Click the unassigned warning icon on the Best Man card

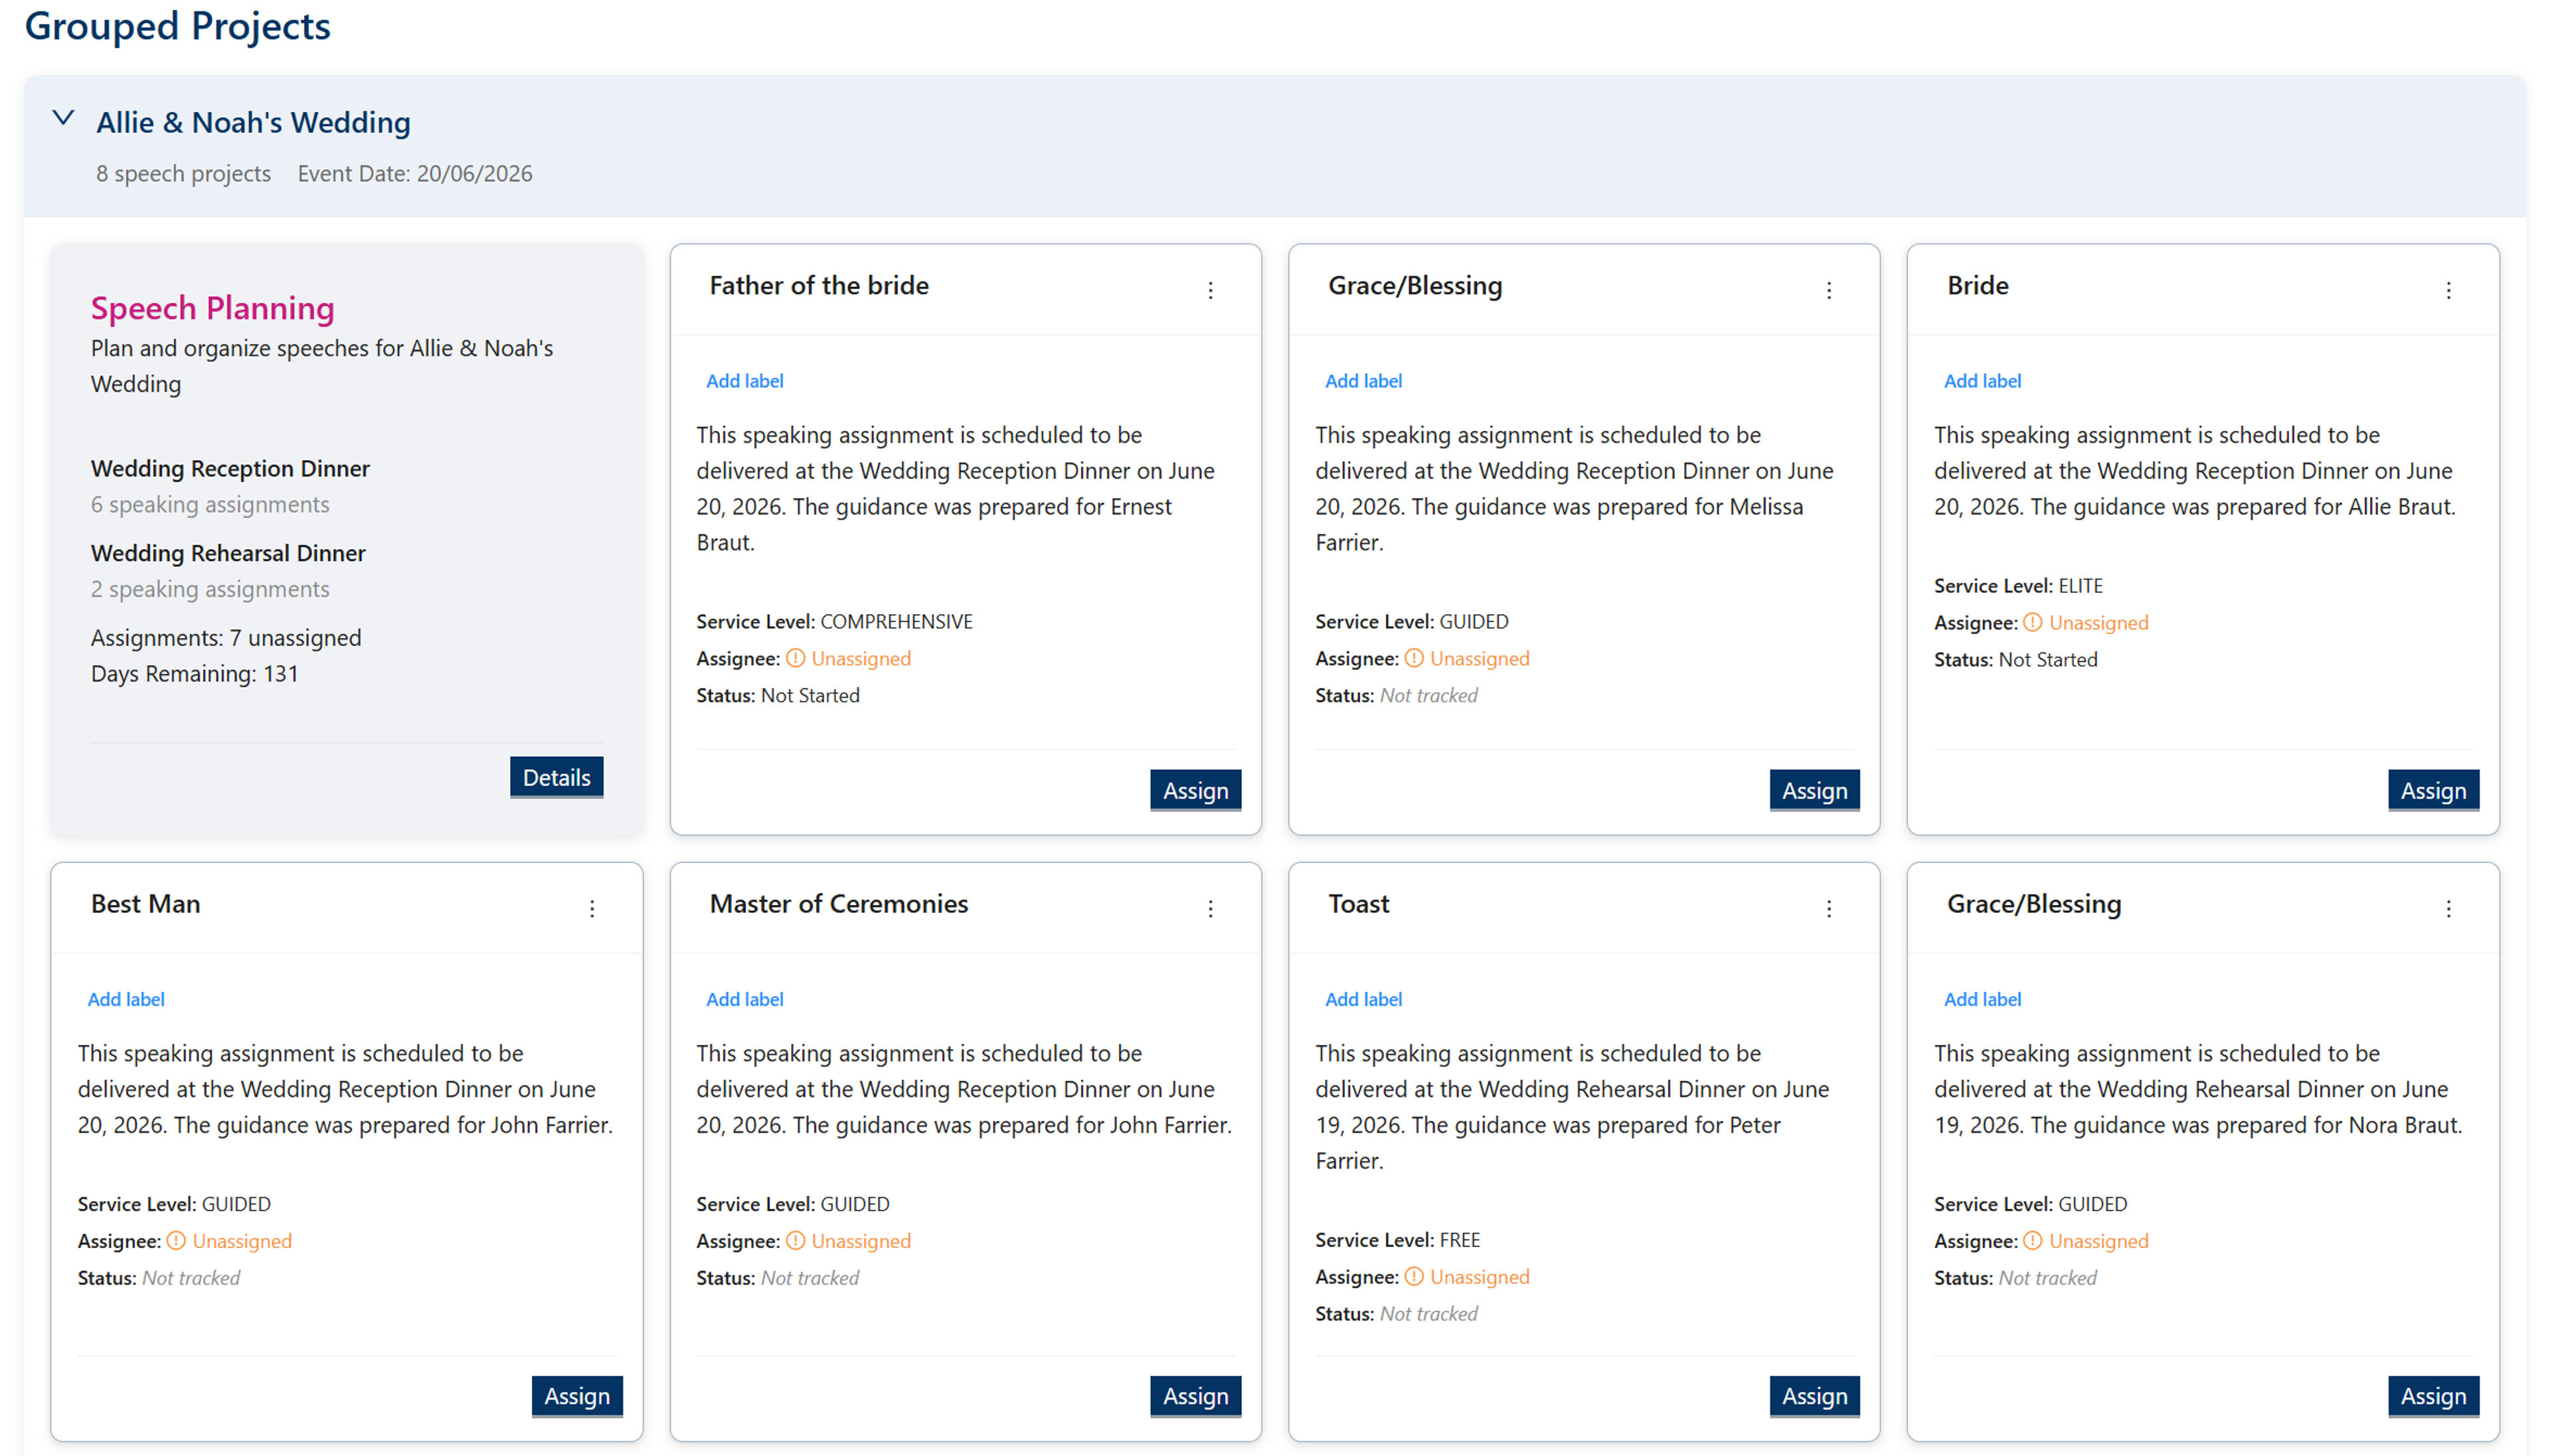coord(176,1240)
